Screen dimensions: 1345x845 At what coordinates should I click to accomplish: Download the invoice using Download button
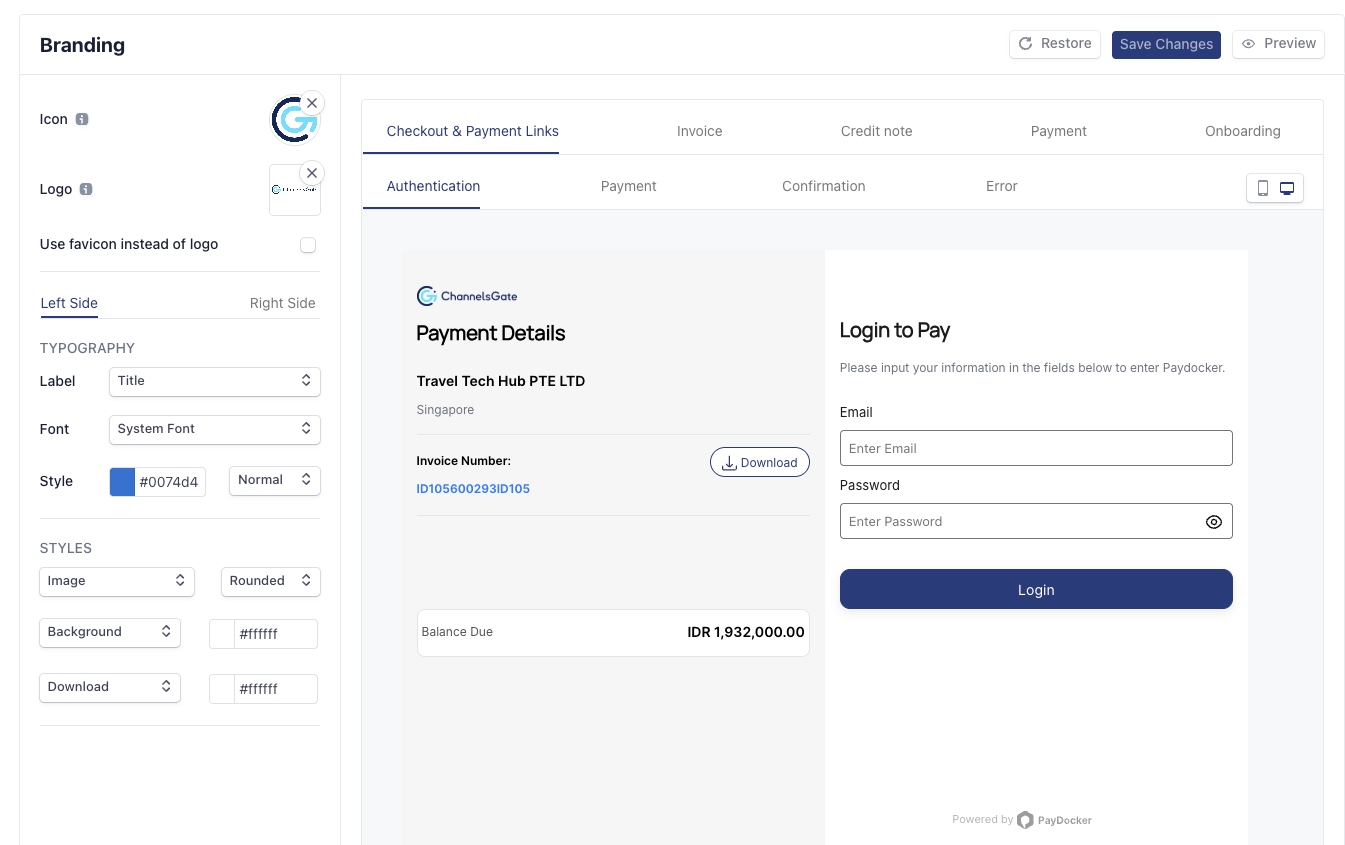759,462
